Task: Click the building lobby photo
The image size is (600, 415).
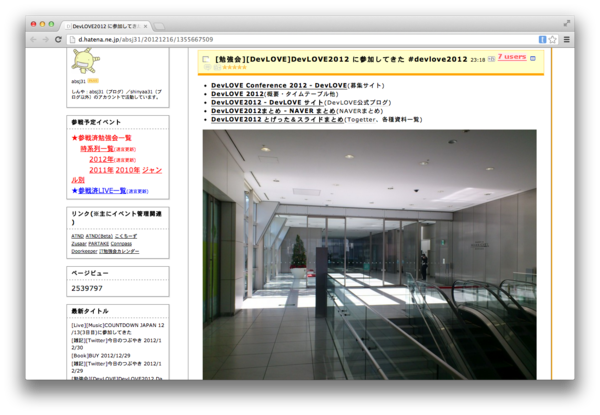Action: 369,254
